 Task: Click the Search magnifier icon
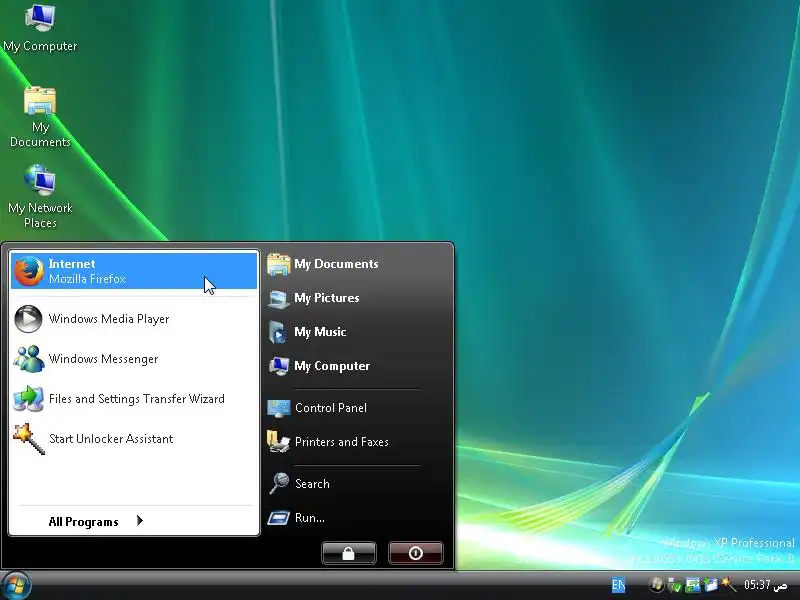(x=279, y=483)
